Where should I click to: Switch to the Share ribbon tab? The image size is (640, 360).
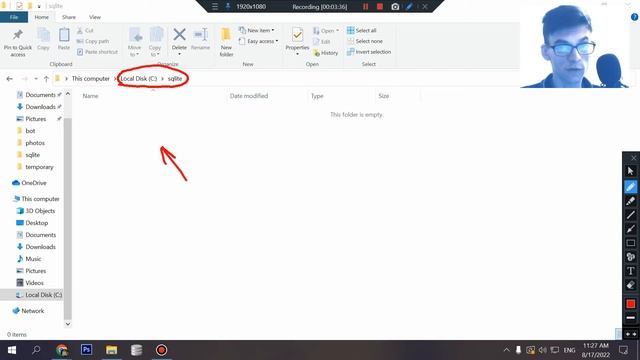(x=69, y=17)
